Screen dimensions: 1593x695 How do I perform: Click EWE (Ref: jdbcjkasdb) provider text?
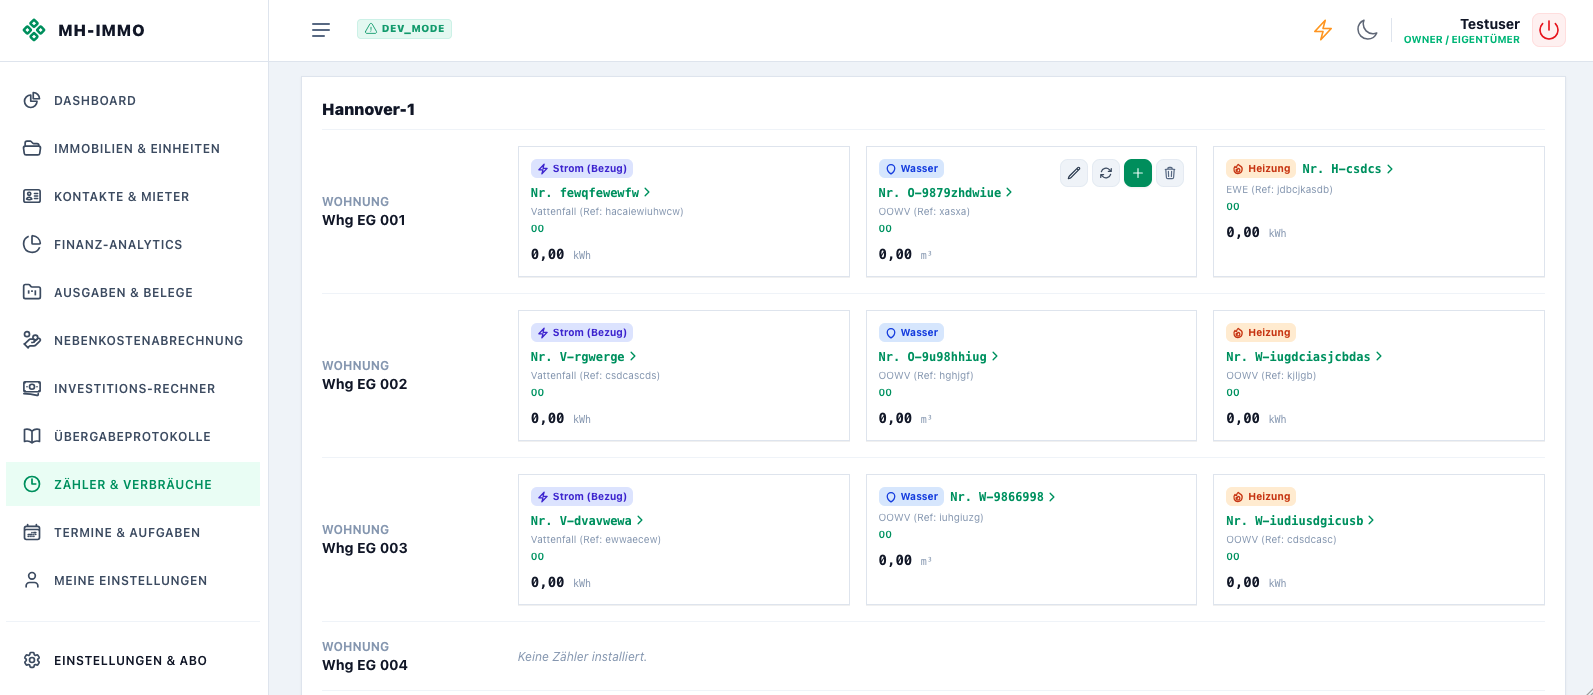[1279, 189]
